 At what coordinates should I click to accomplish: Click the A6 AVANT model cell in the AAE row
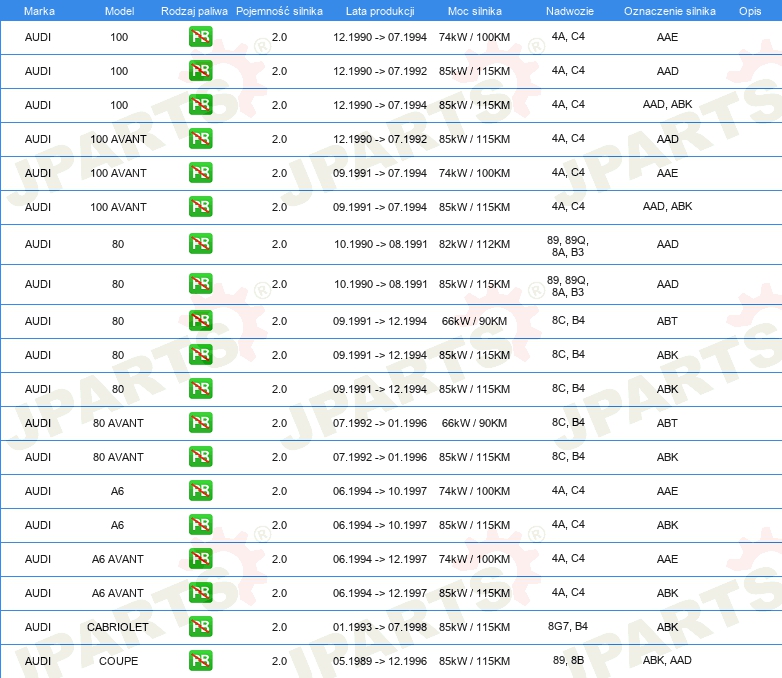pyautogui.click(x=118, y=559)
